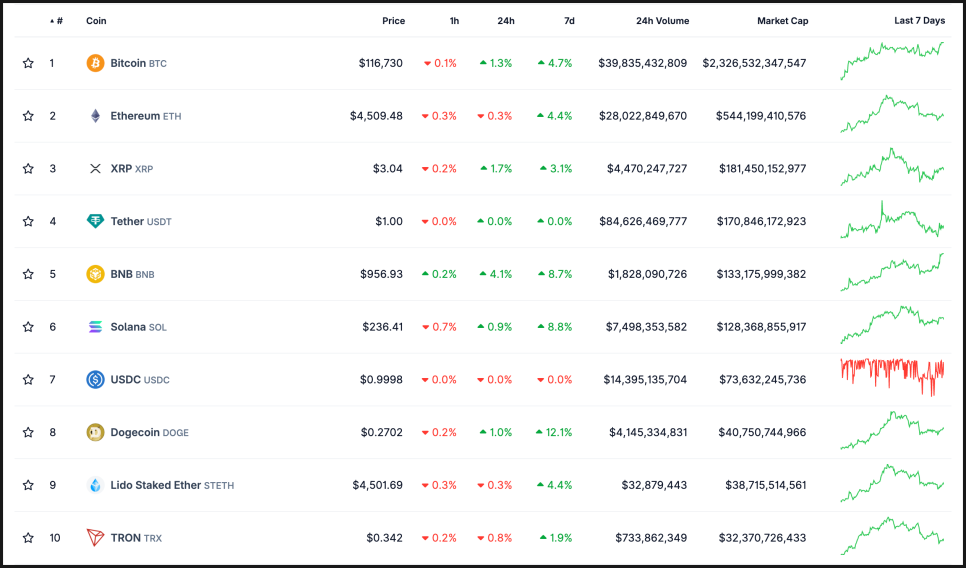Open the Lido Staked Ether STETH link
This screenshot has height=568, width=966.
(172, 485)
